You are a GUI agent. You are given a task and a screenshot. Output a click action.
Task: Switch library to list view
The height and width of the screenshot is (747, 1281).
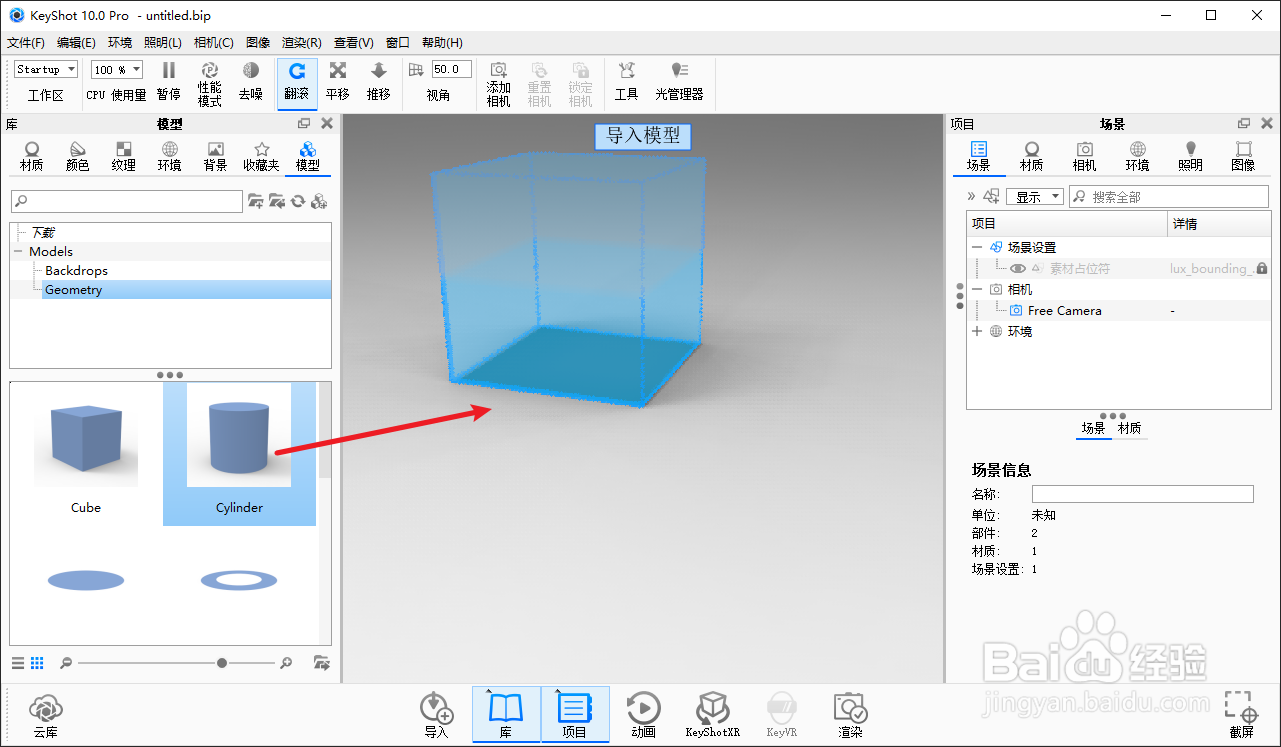(x=17, y=662)
